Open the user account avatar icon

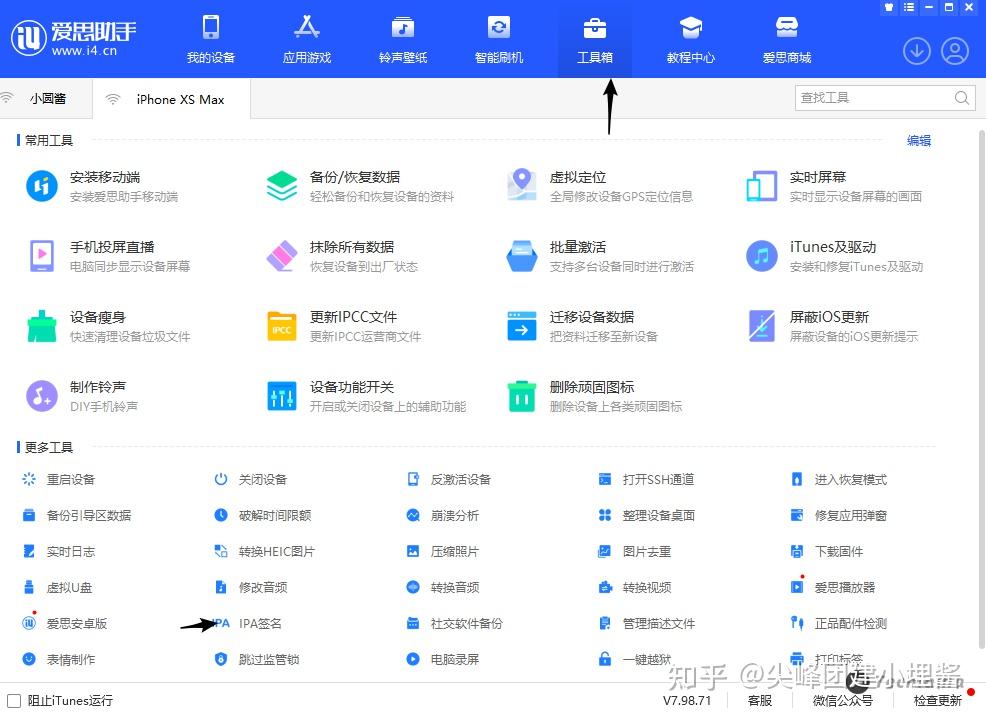click(x=955, y=51)
